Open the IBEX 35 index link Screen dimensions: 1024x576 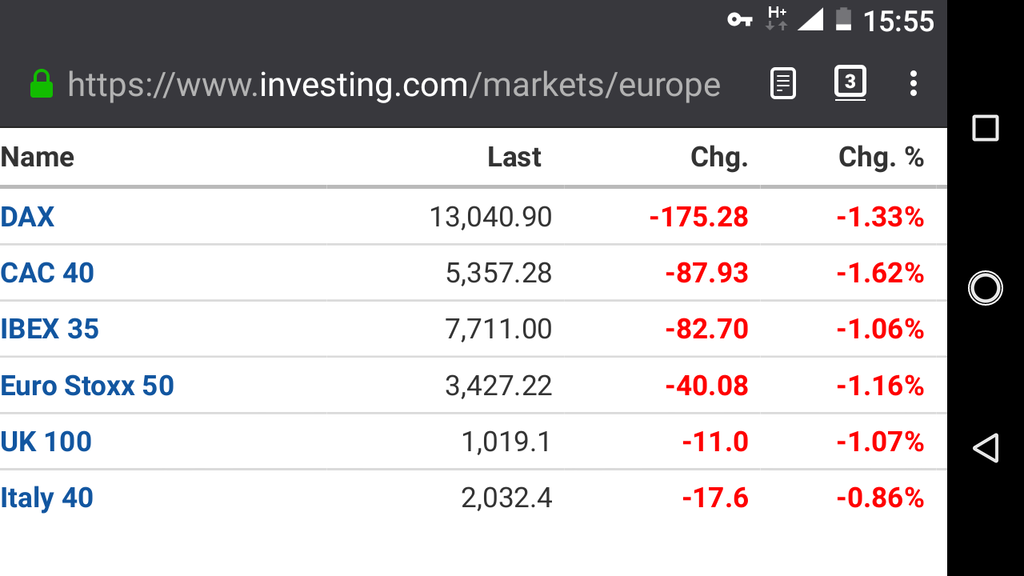tap(50, 329)
